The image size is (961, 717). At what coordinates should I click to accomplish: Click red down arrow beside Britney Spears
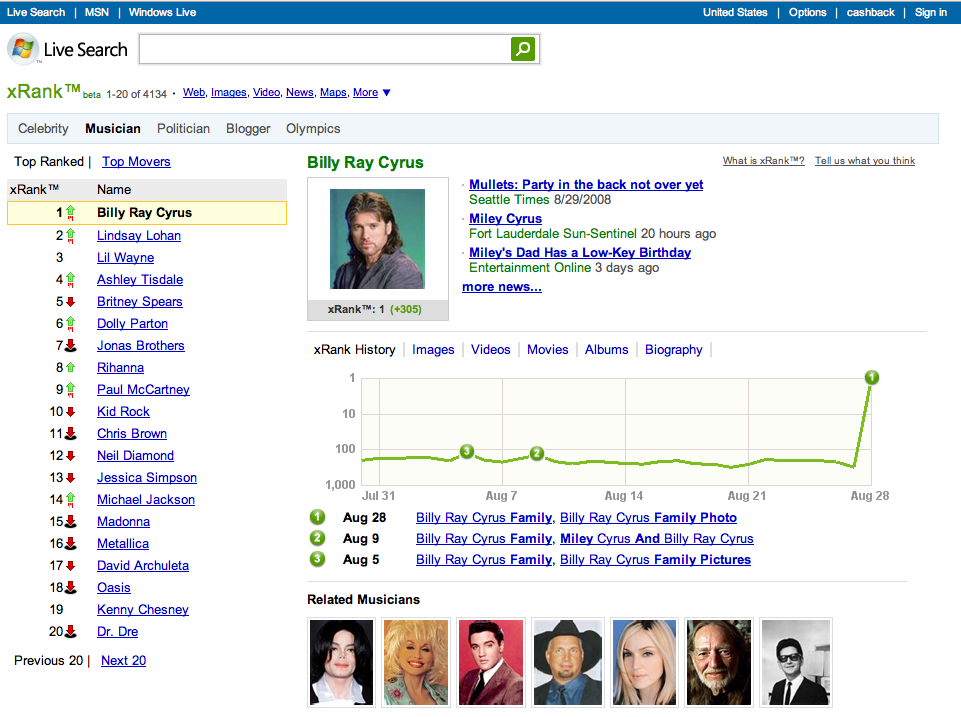click(70, 302)
